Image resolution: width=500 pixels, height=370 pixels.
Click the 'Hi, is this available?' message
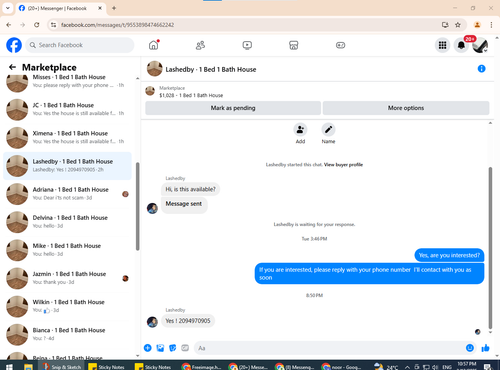[x=190, y=189]
